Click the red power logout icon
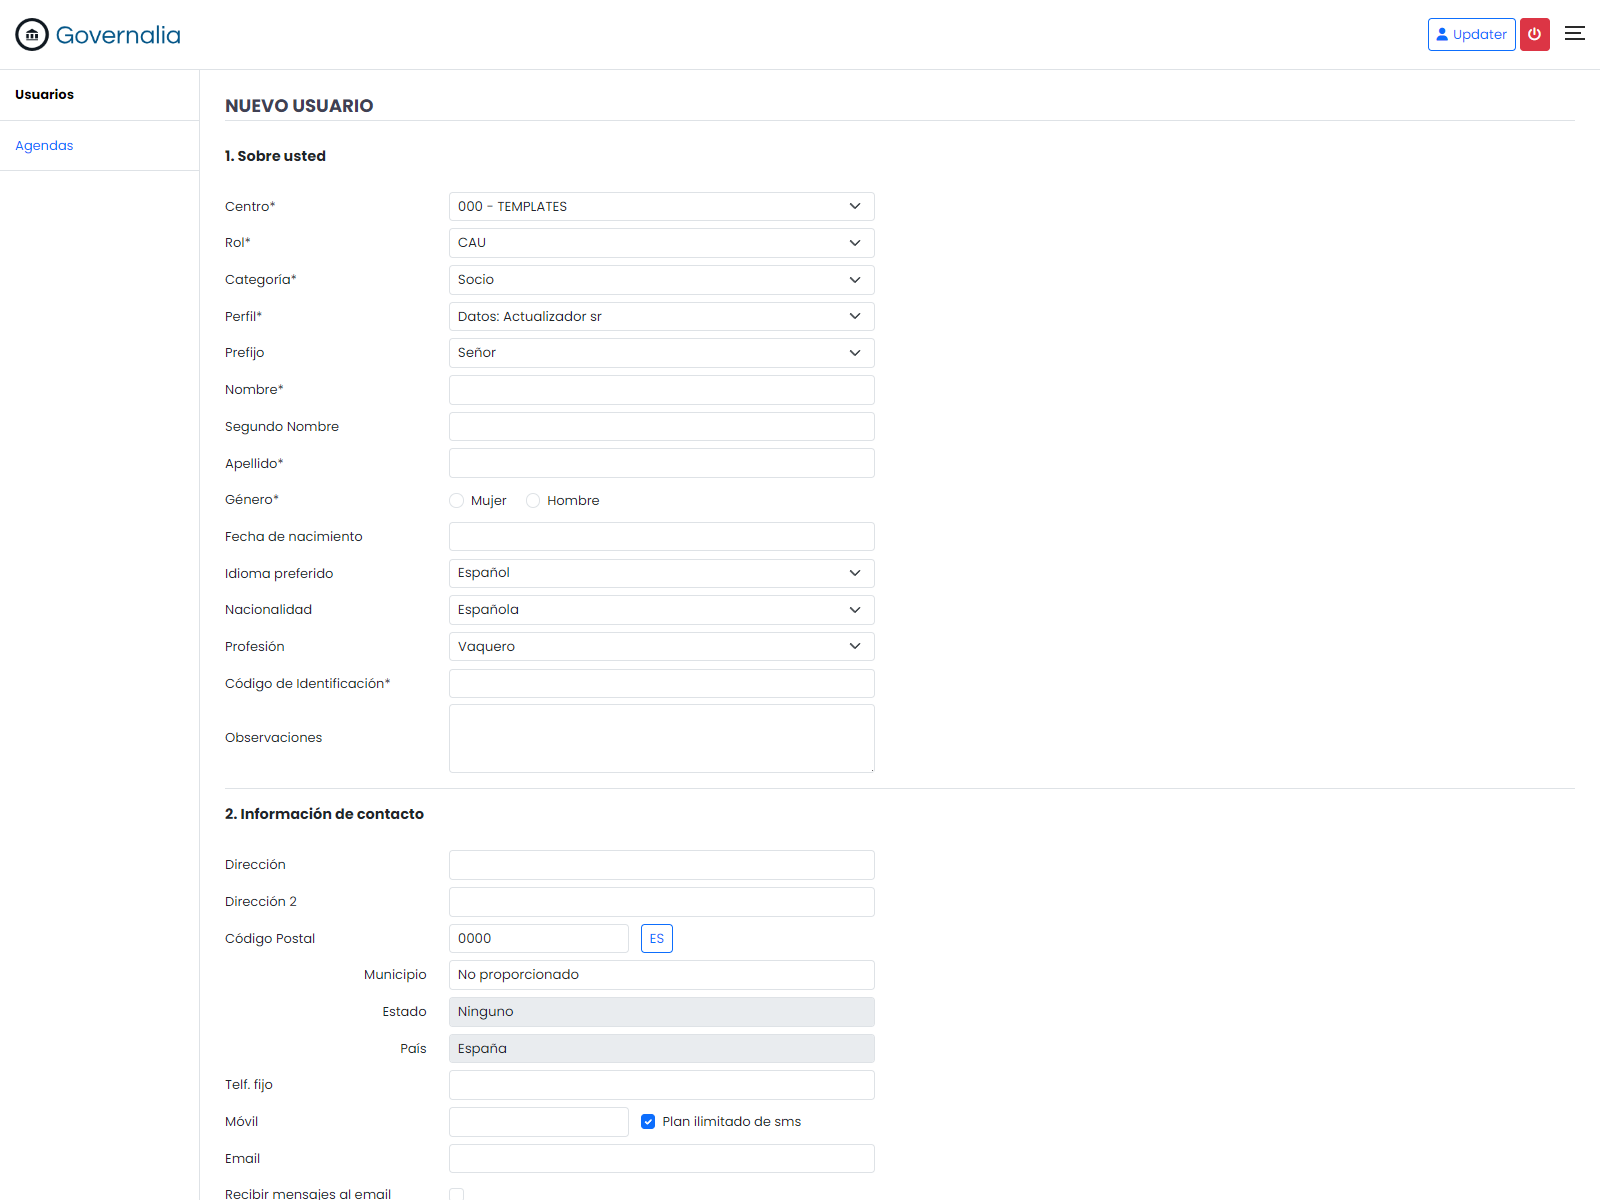The image size is (1600, 1200). click(1534, 34)
